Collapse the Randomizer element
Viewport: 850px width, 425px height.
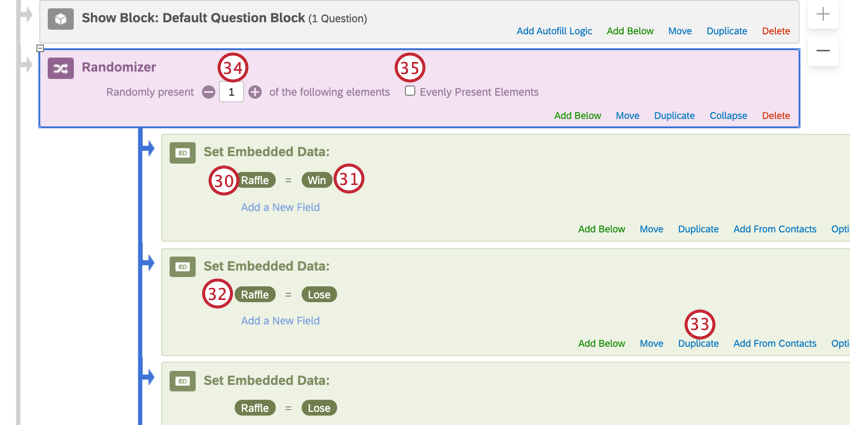tap(728, 116)
